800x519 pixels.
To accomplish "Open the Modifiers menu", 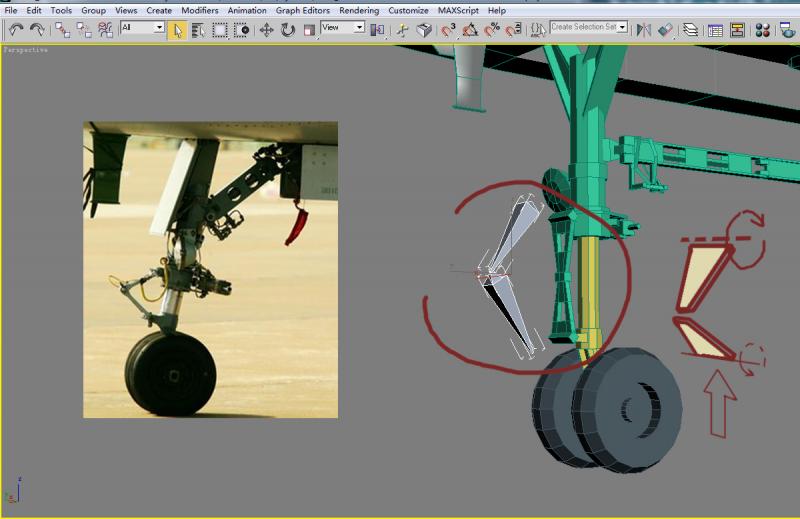I will click(199, 10).
